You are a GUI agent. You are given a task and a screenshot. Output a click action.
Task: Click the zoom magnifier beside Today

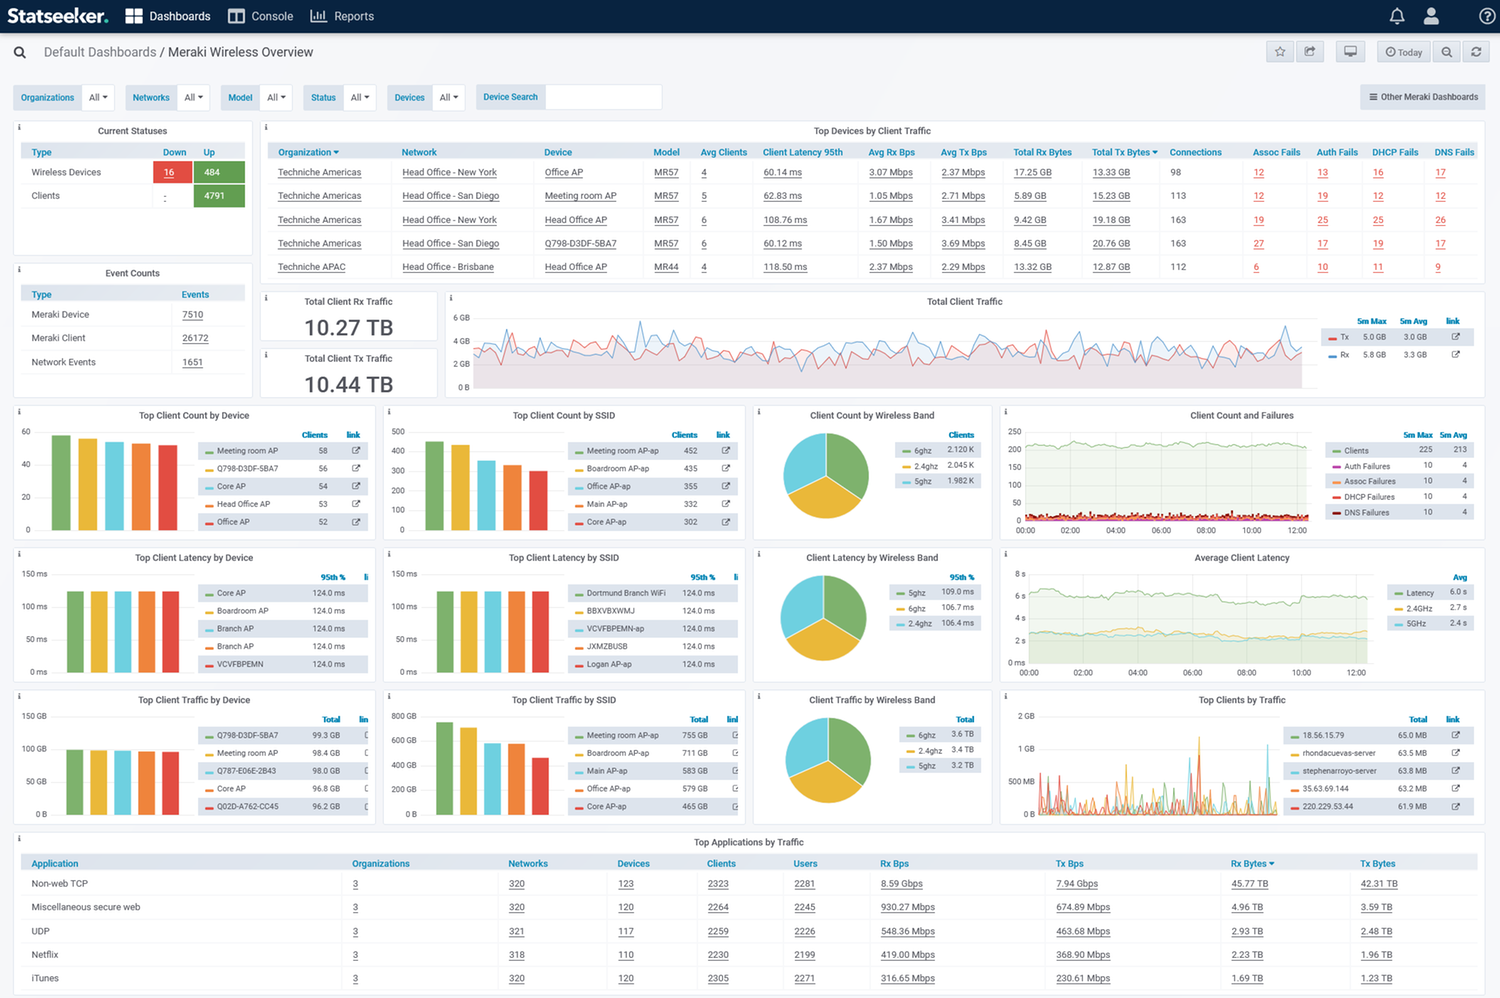coord(1447,51)
